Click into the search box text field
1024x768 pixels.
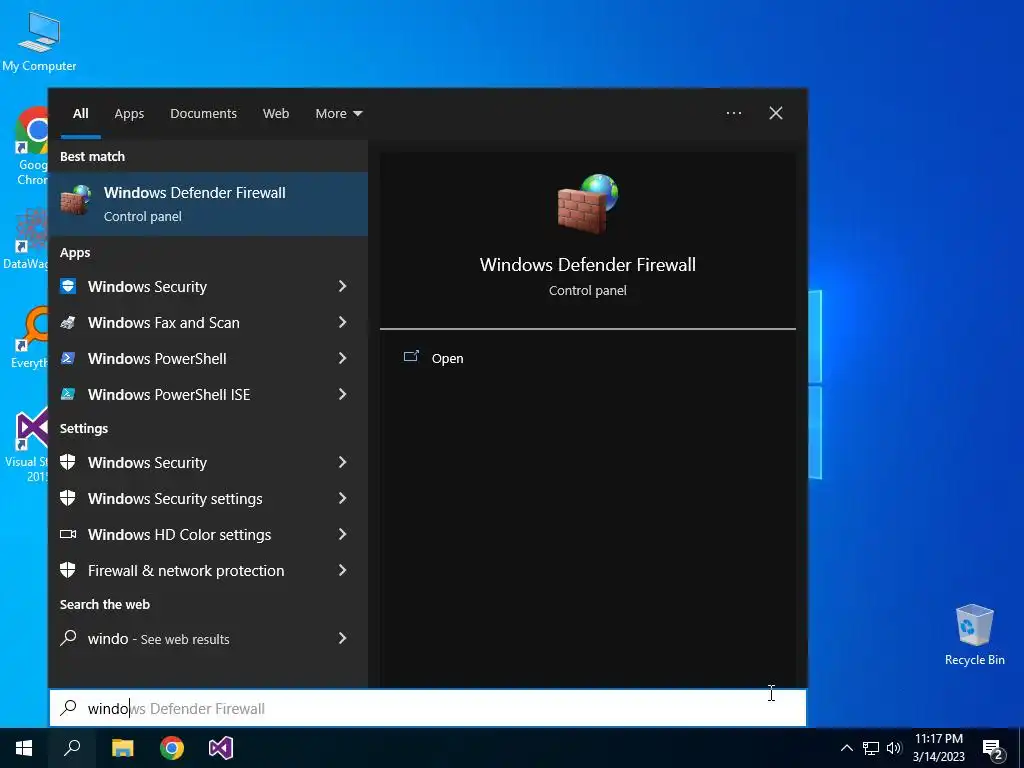(428, 708)
